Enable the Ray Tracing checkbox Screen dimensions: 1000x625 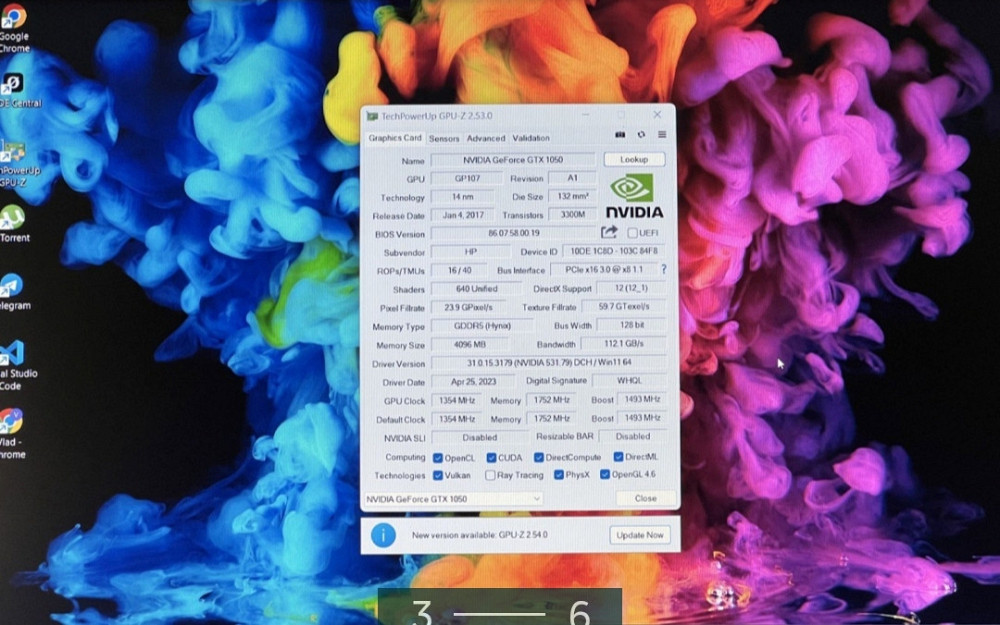click(x=489, y=475)
